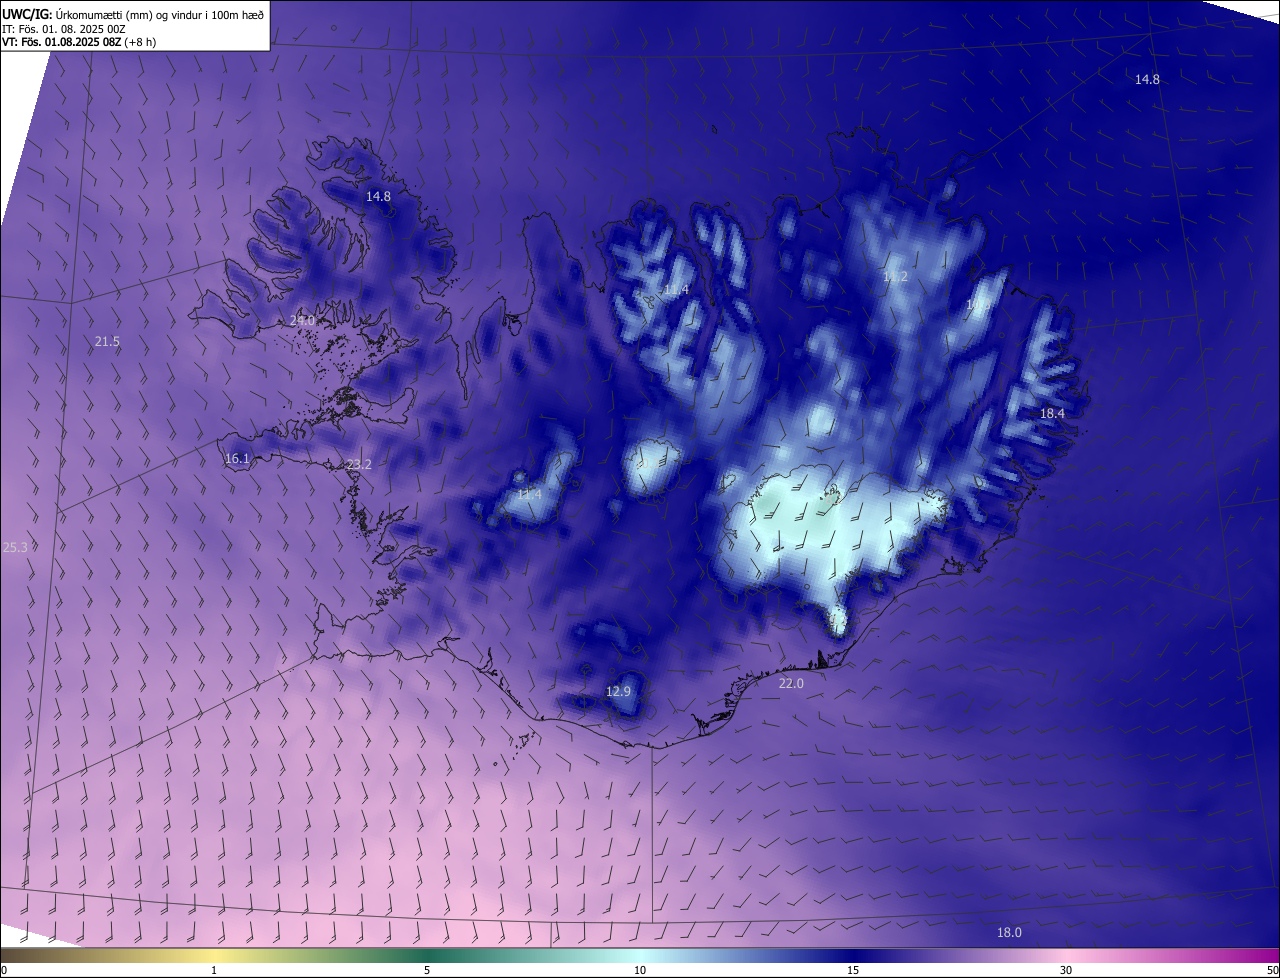The width and height of the screenshot is (1280, 978).
Task: Click the 23.2 value label
Action: tap(359, 464)
